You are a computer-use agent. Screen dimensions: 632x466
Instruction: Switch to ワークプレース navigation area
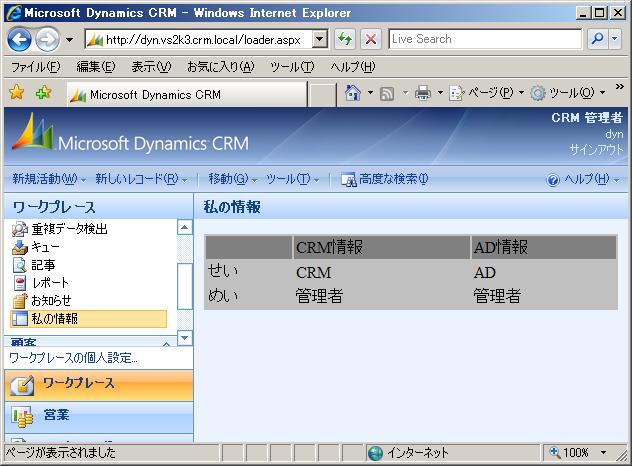tap(99, 385)
